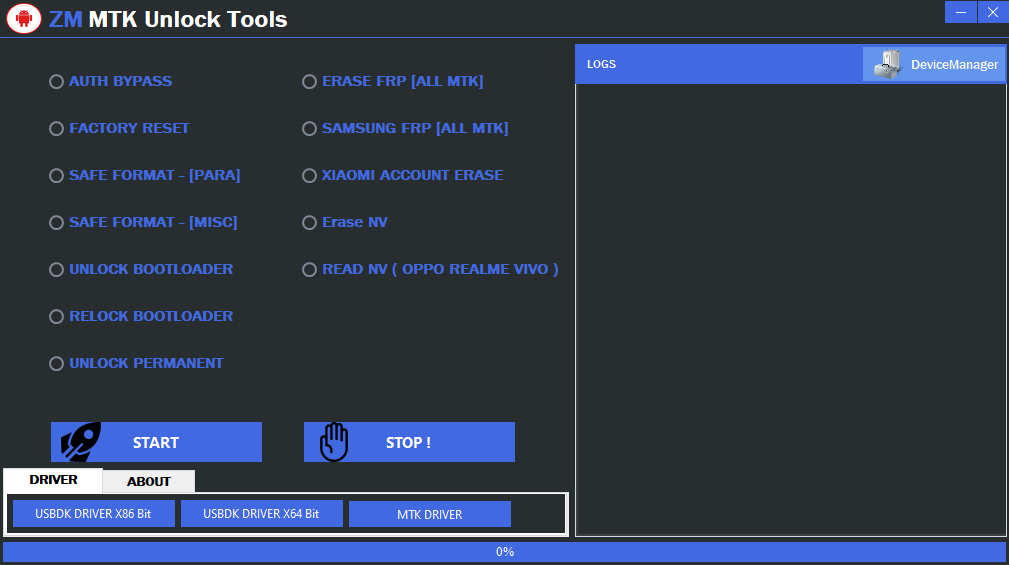Select RELOCK BOOTLOADER radio button
This screenshot has width=1009, height=565.
(x=57, y=317)
